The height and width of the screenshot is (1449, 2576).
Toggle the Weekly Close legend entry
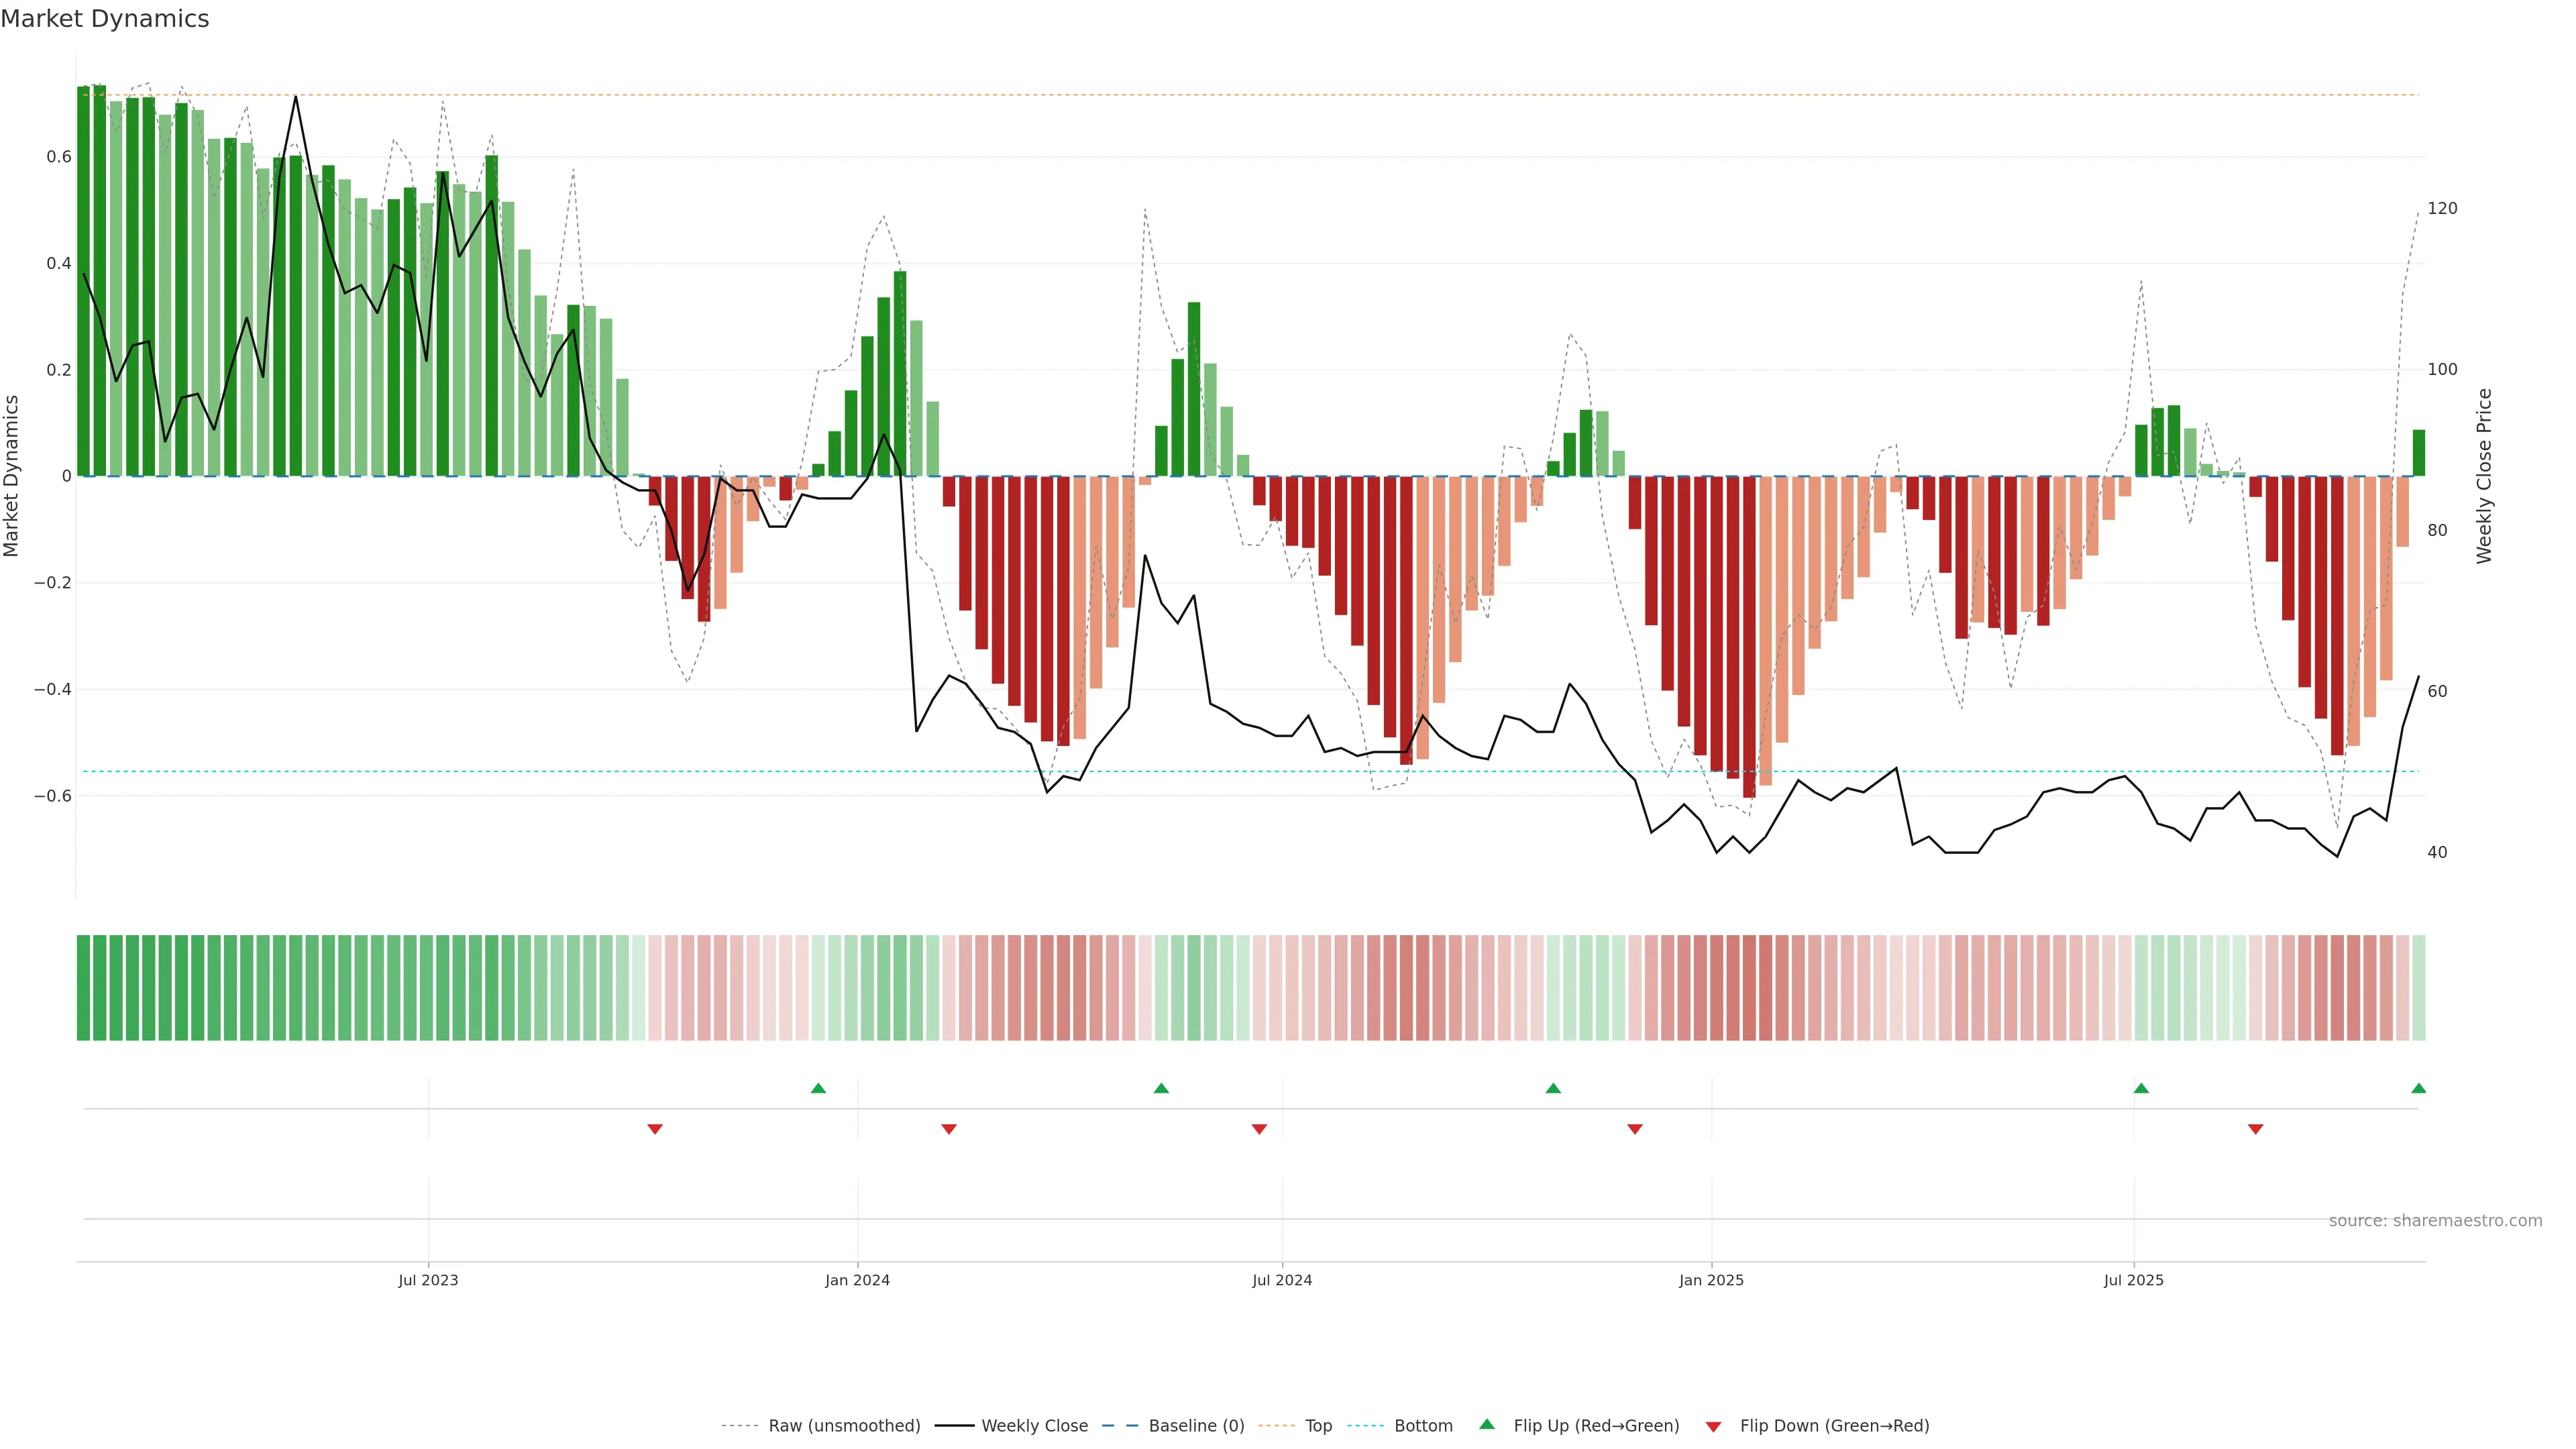pos(1034,1425)
